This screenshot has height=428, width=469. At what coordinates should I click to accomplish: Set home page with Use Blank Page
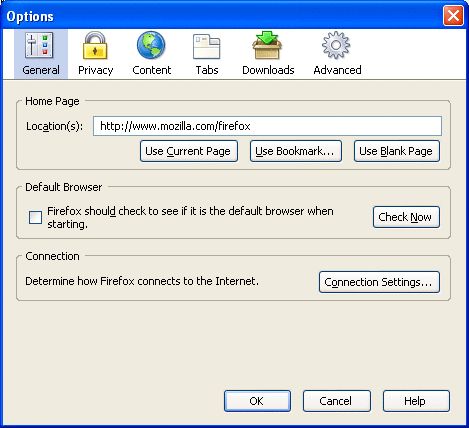coord(397,151)
